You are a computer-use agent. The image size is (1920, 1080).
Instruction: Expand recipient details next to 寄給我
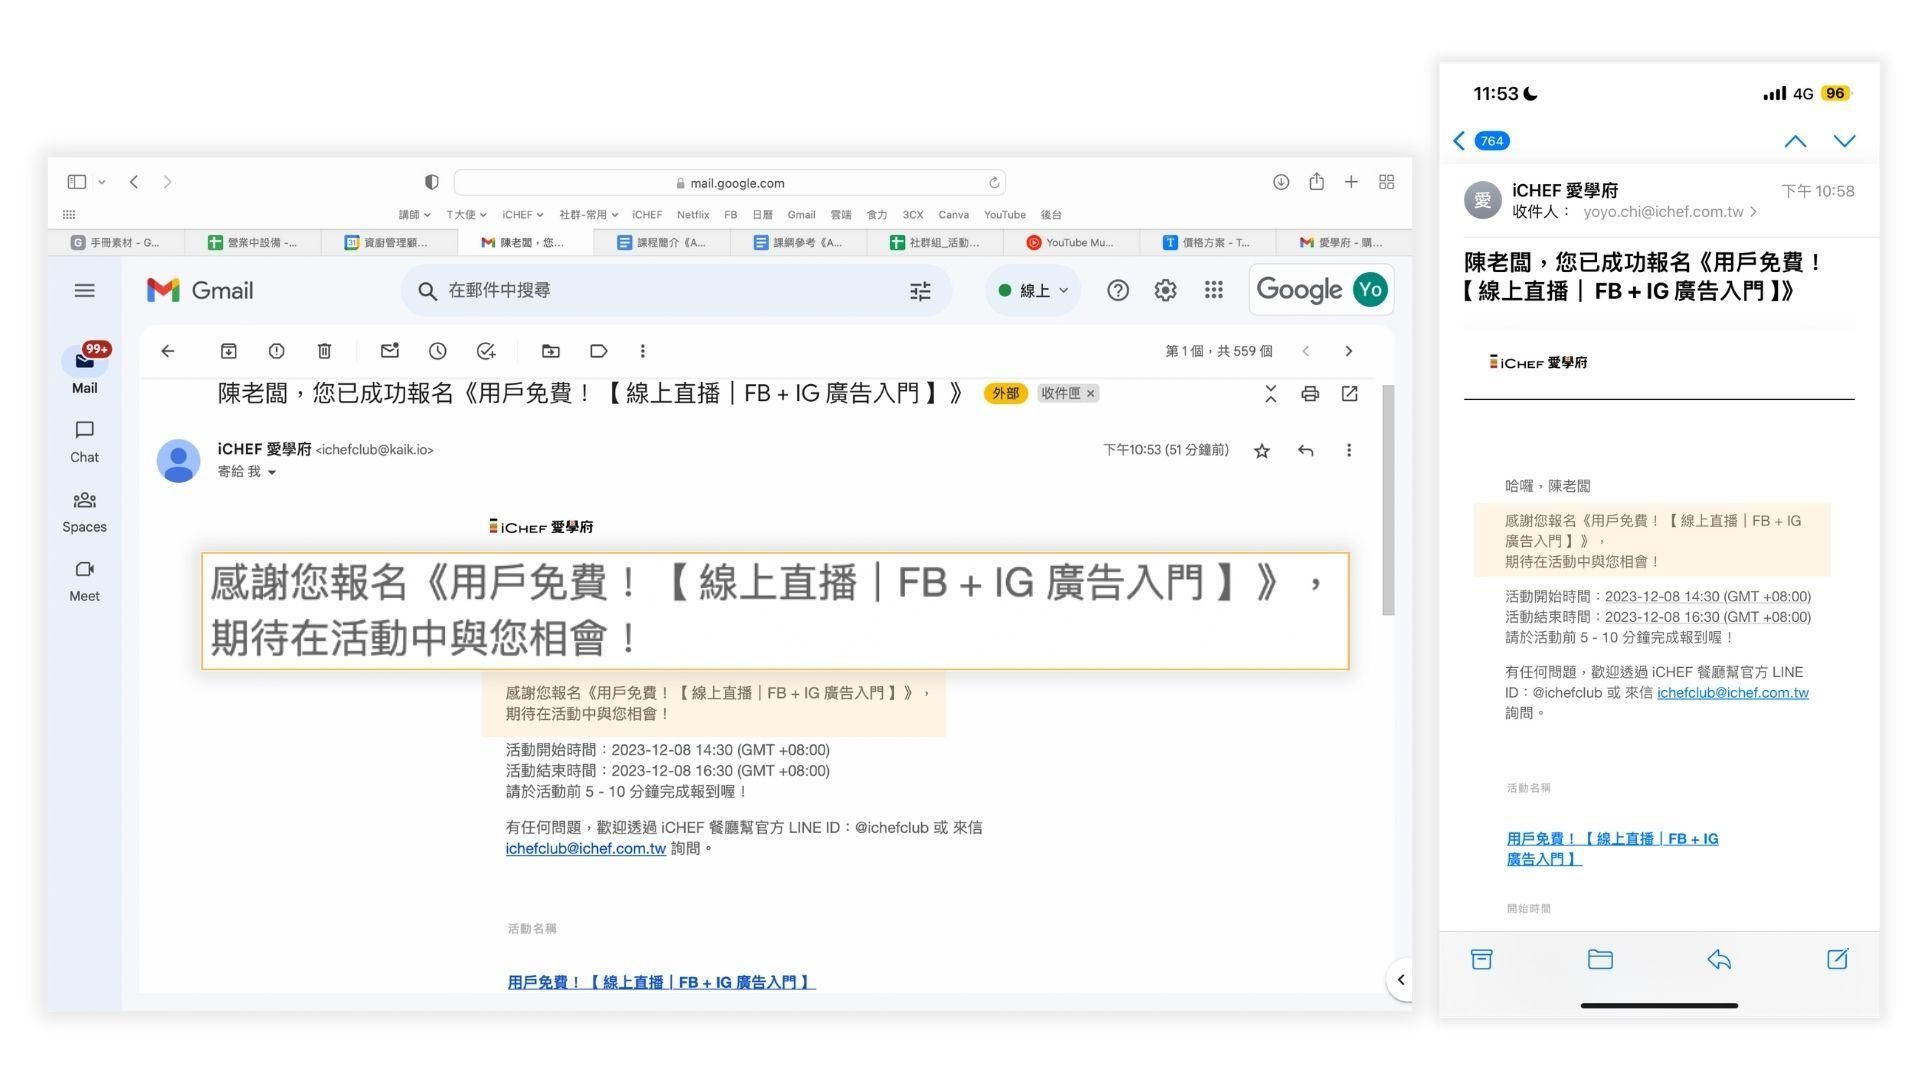pos(271,472)
